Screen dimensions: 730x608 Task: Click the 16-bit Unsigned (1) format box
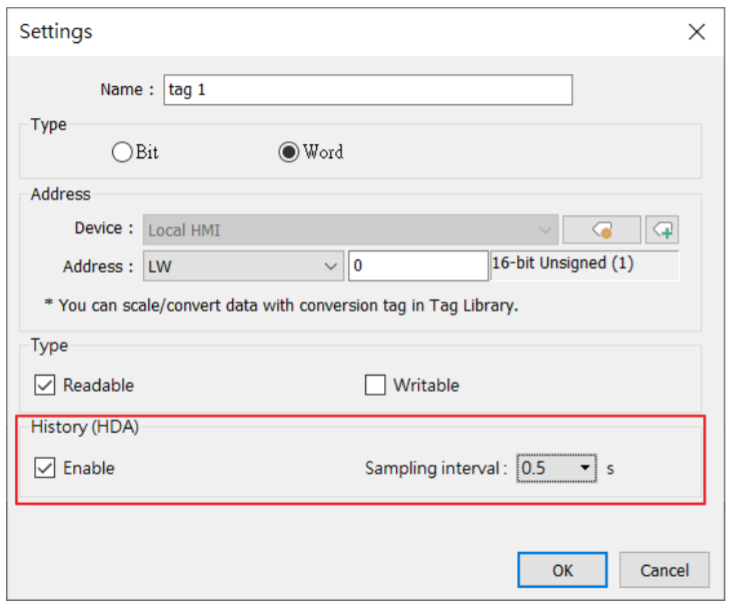coord(585,265)
